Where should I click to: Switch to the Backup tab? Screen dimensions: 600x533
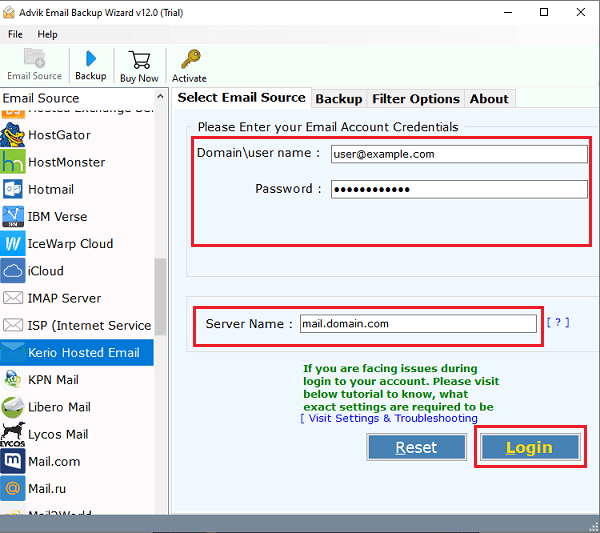click(339, 99)
